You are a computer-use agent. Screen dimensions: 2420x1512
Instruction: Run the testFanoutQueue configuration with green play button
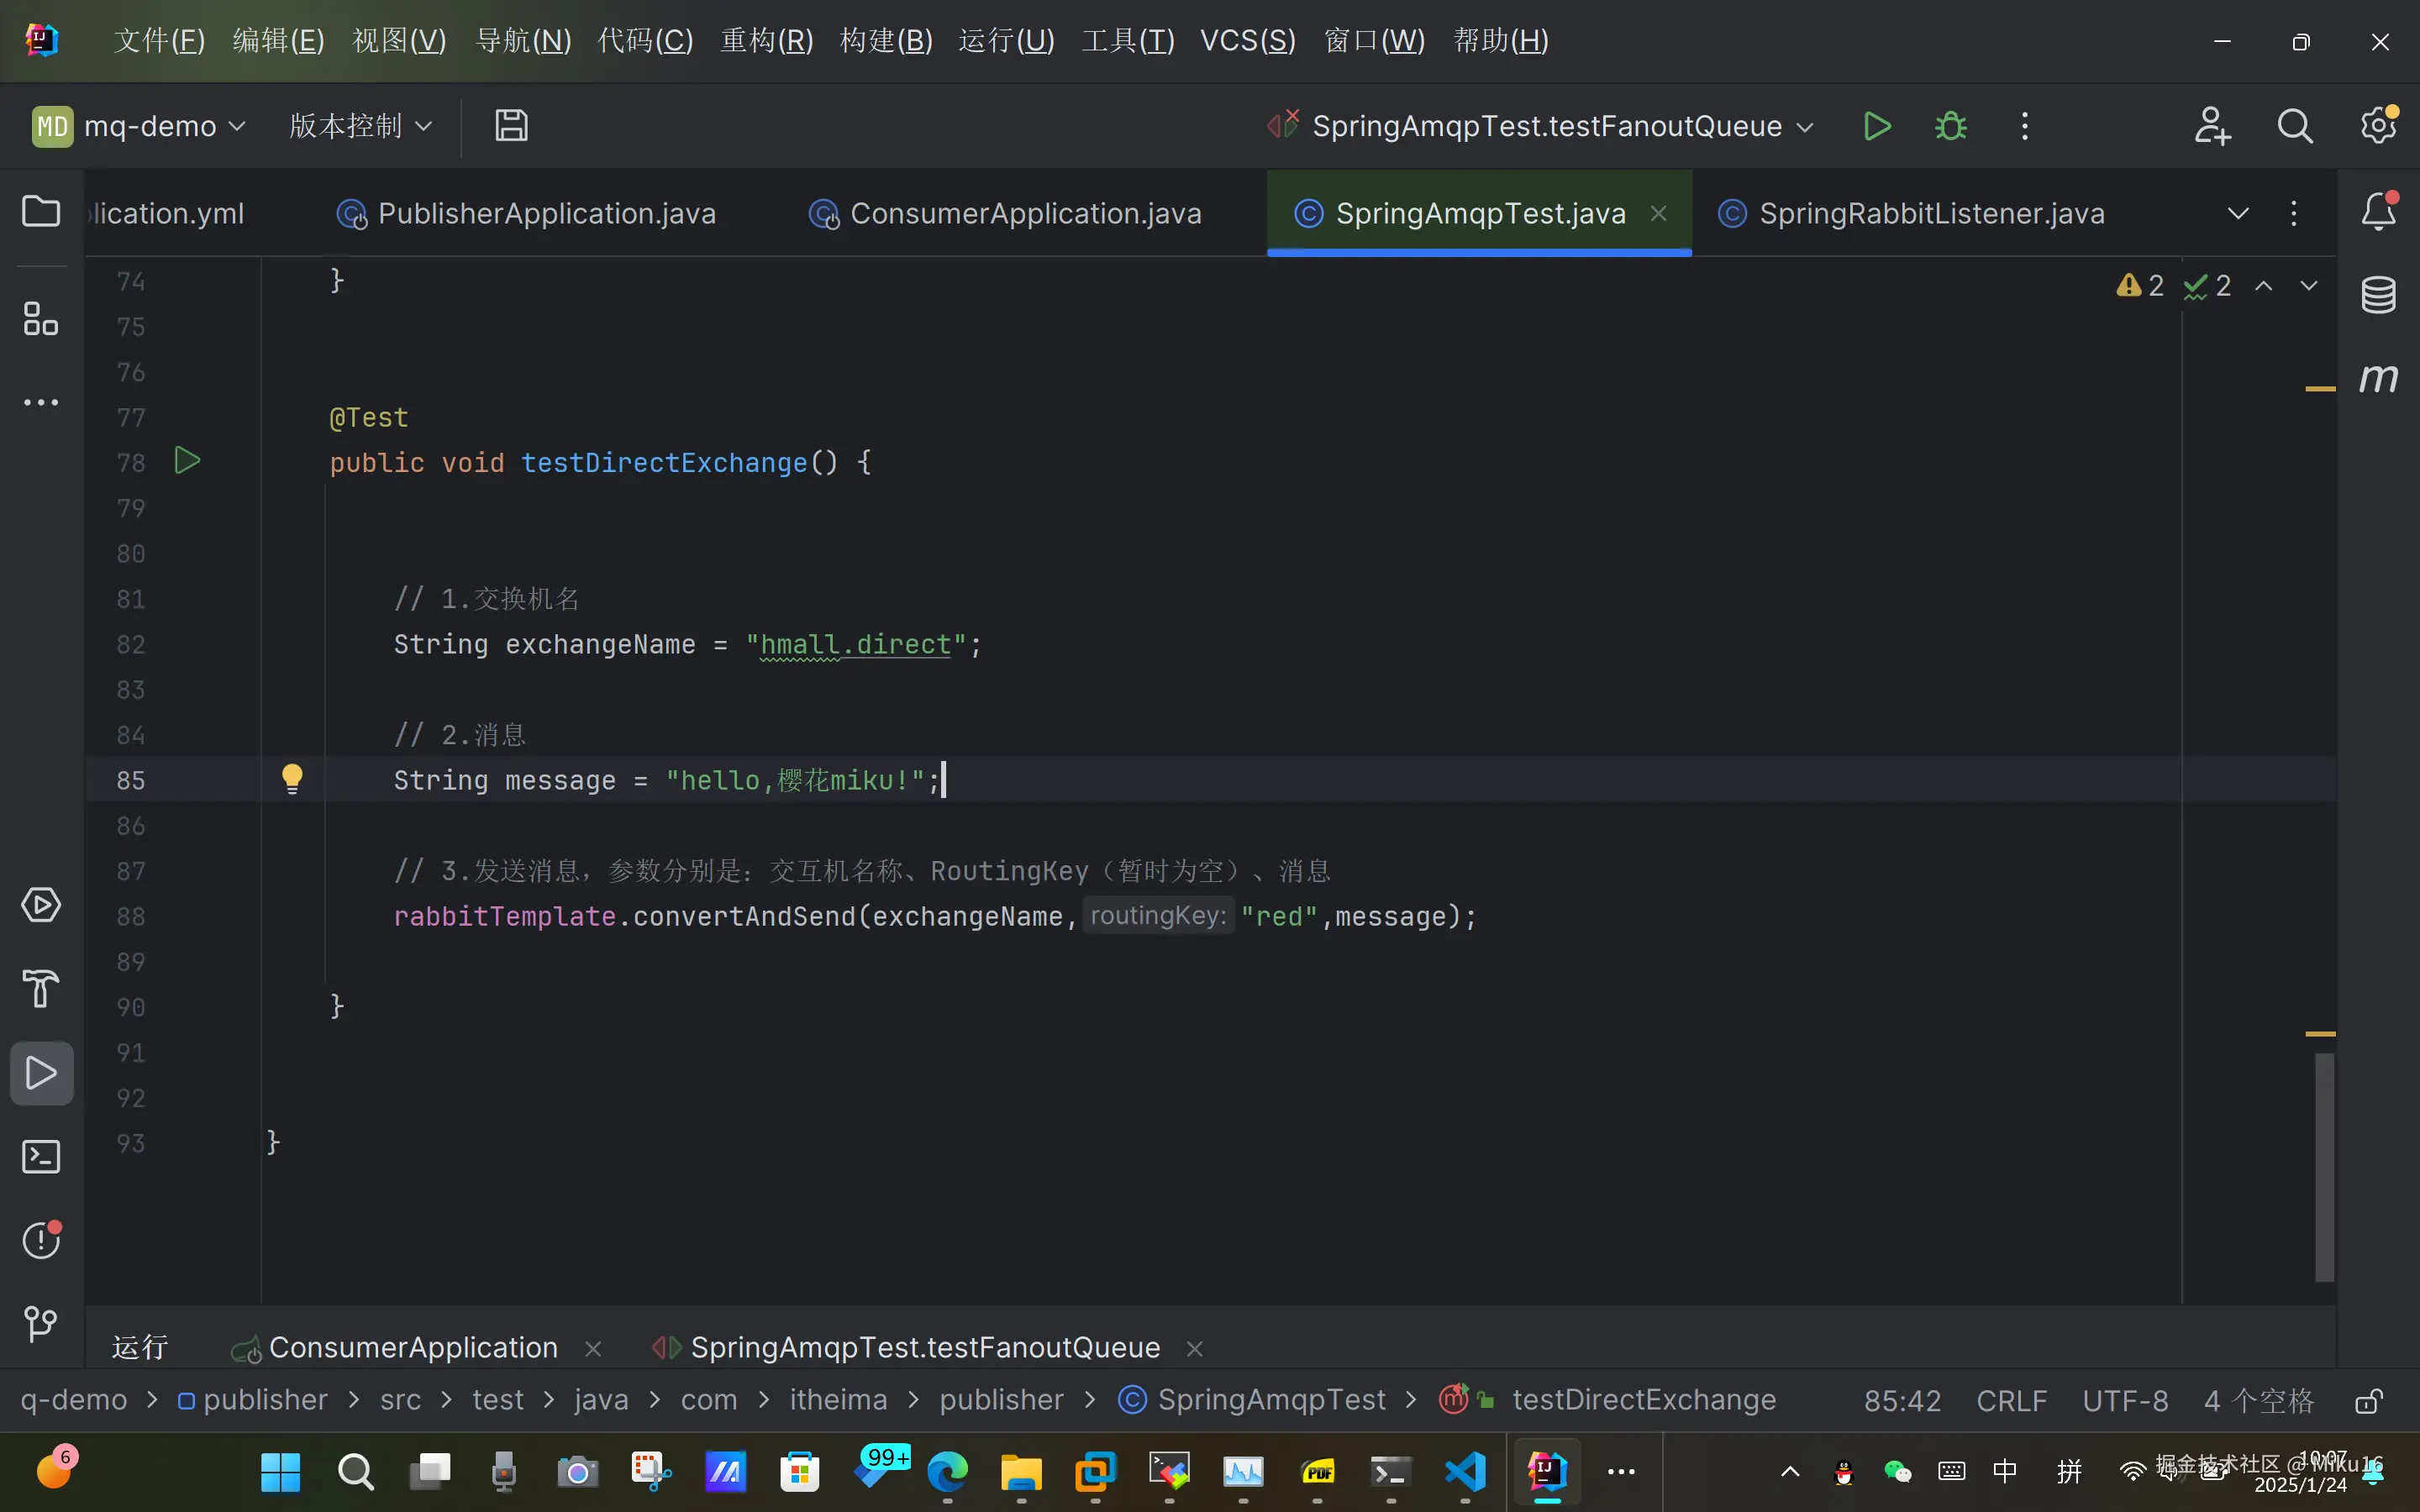point(1877,126)
